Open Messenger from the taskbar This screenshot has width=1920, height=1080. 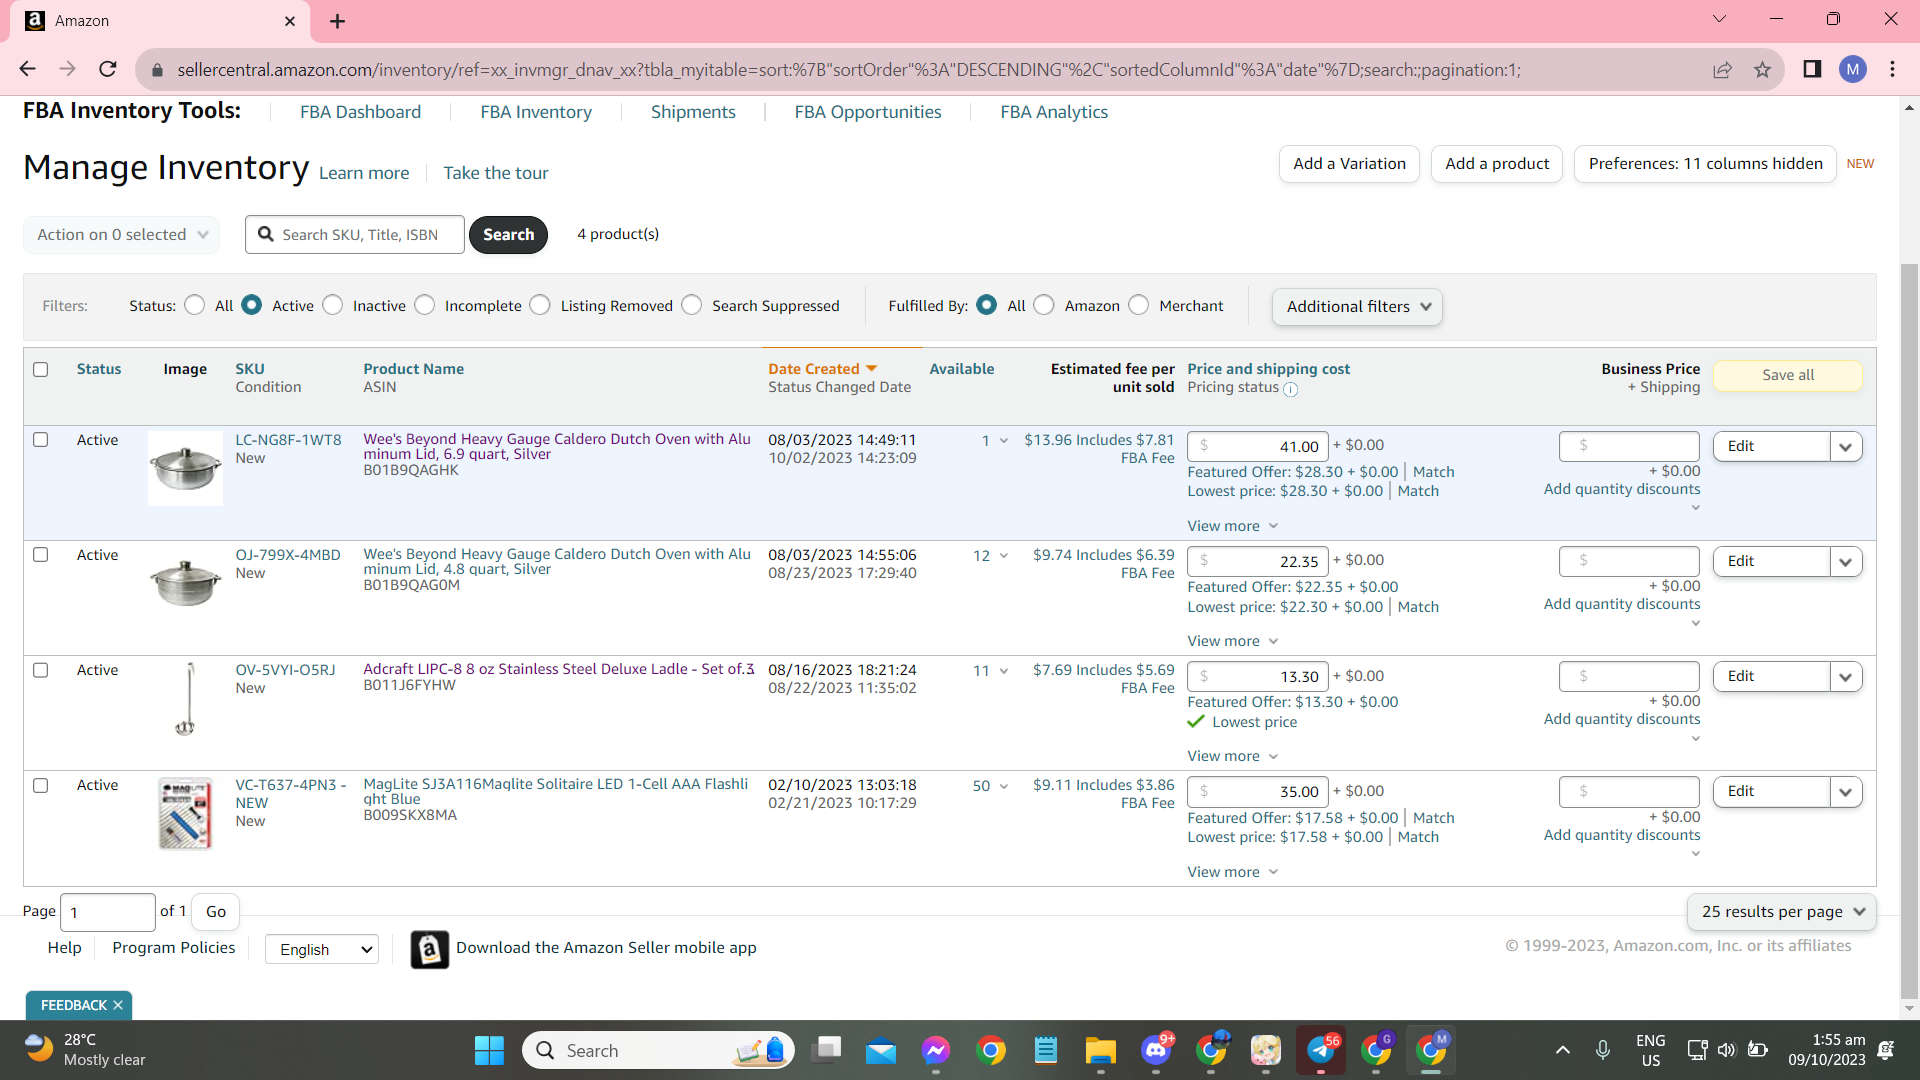[x=936, y=1050]
